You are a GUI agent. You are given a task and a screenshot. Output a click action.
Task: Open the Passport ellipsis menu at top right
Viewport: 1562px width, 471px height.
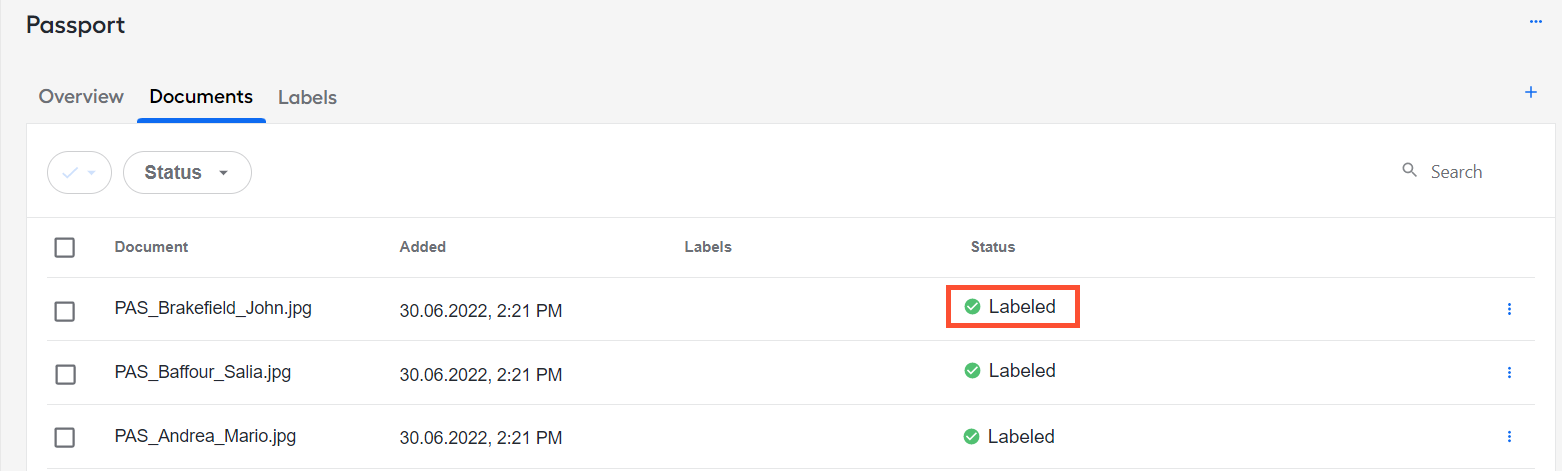coord(1536,22)
